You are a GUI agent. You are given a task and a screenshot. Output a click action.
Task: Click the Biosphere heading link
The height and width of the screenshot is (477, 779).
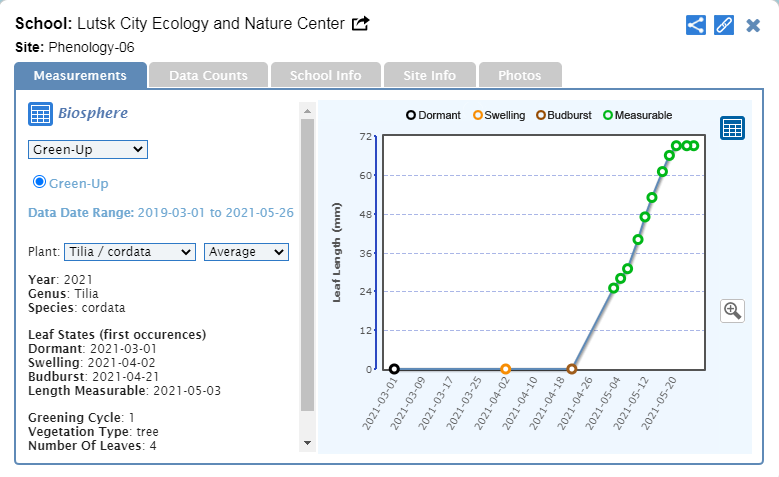tap(93, 113)
